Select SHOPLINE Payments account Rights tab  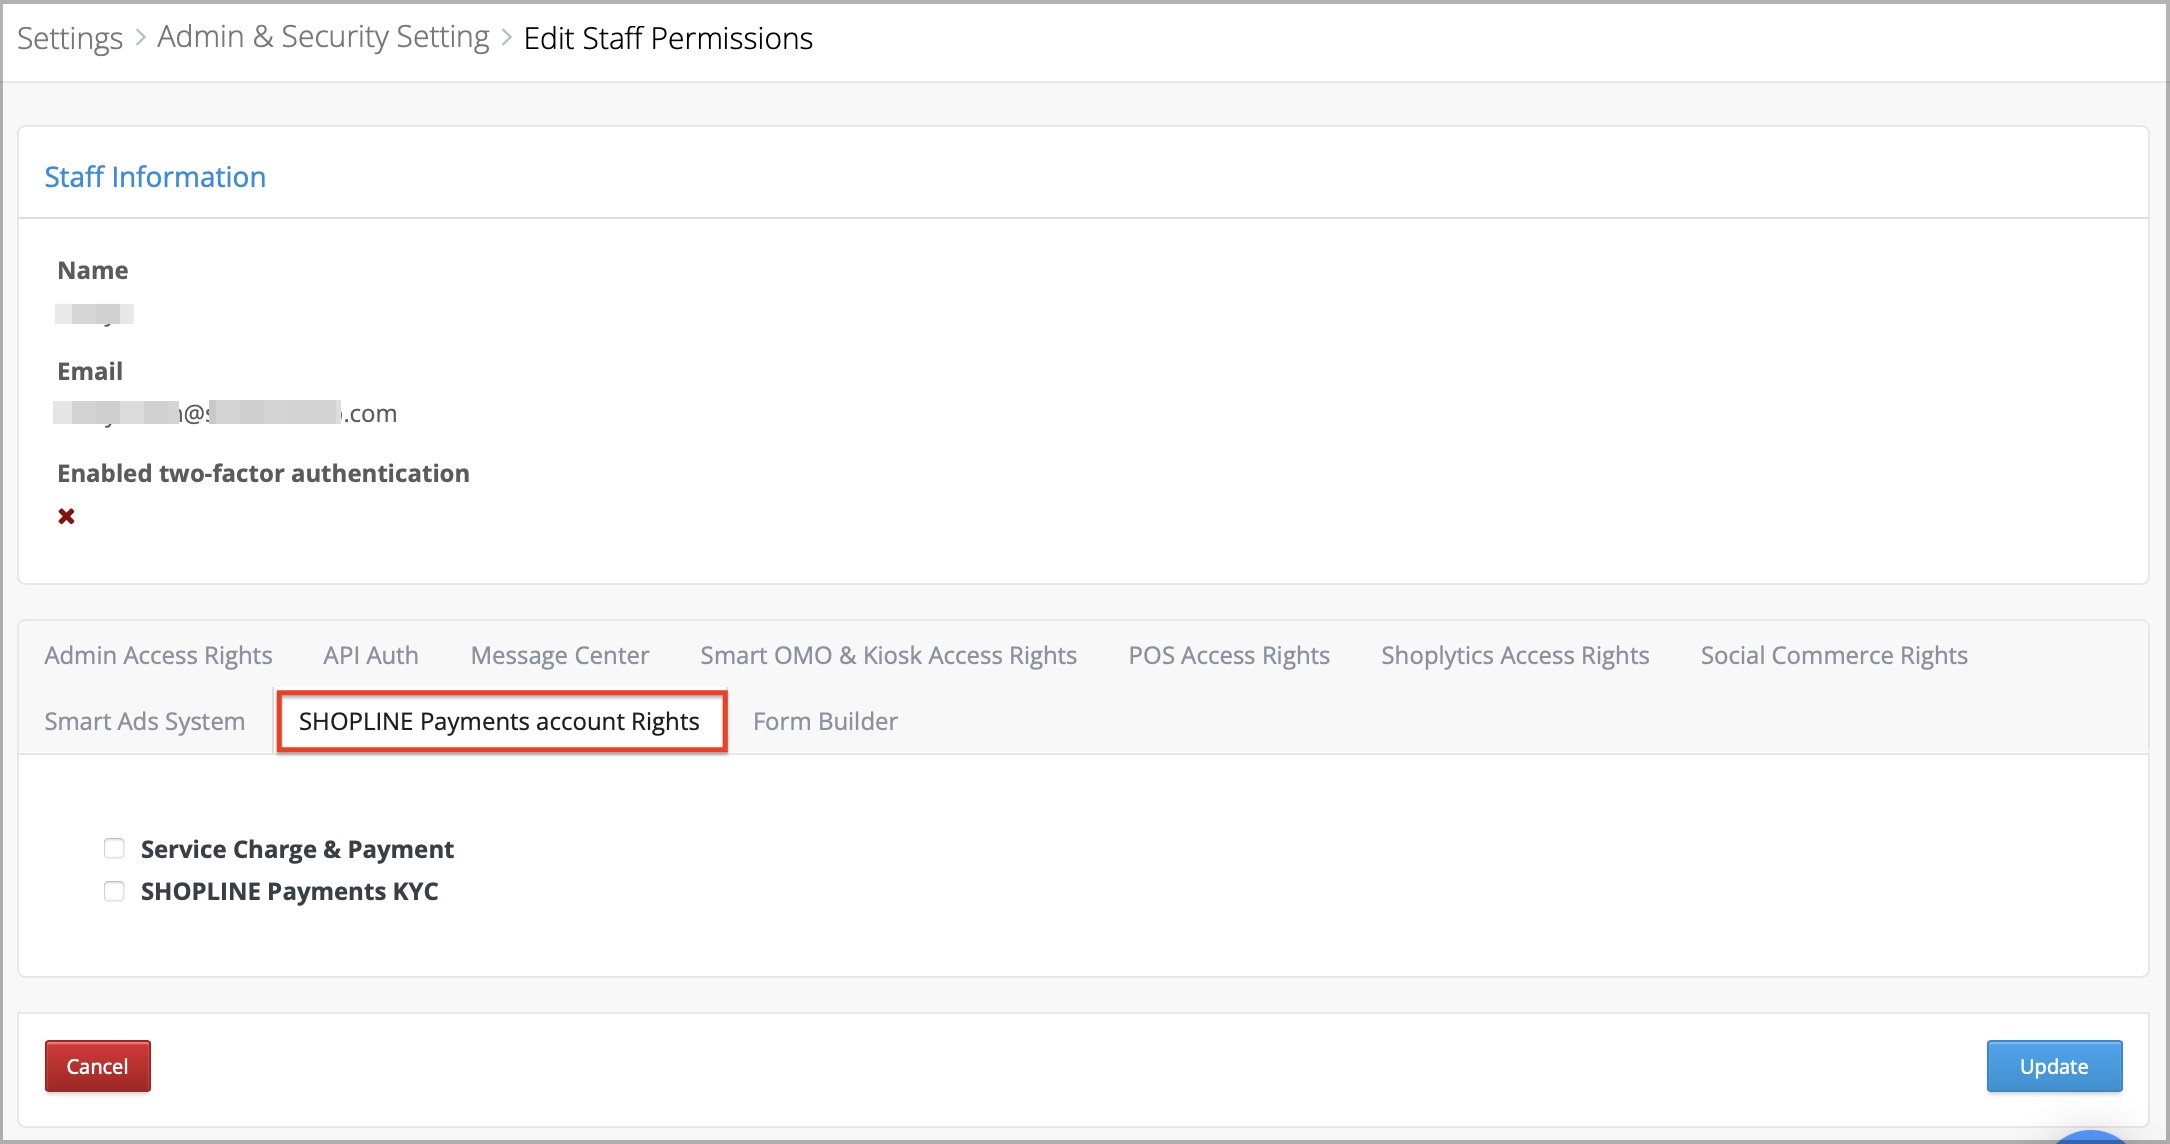[x=499, y=721]
